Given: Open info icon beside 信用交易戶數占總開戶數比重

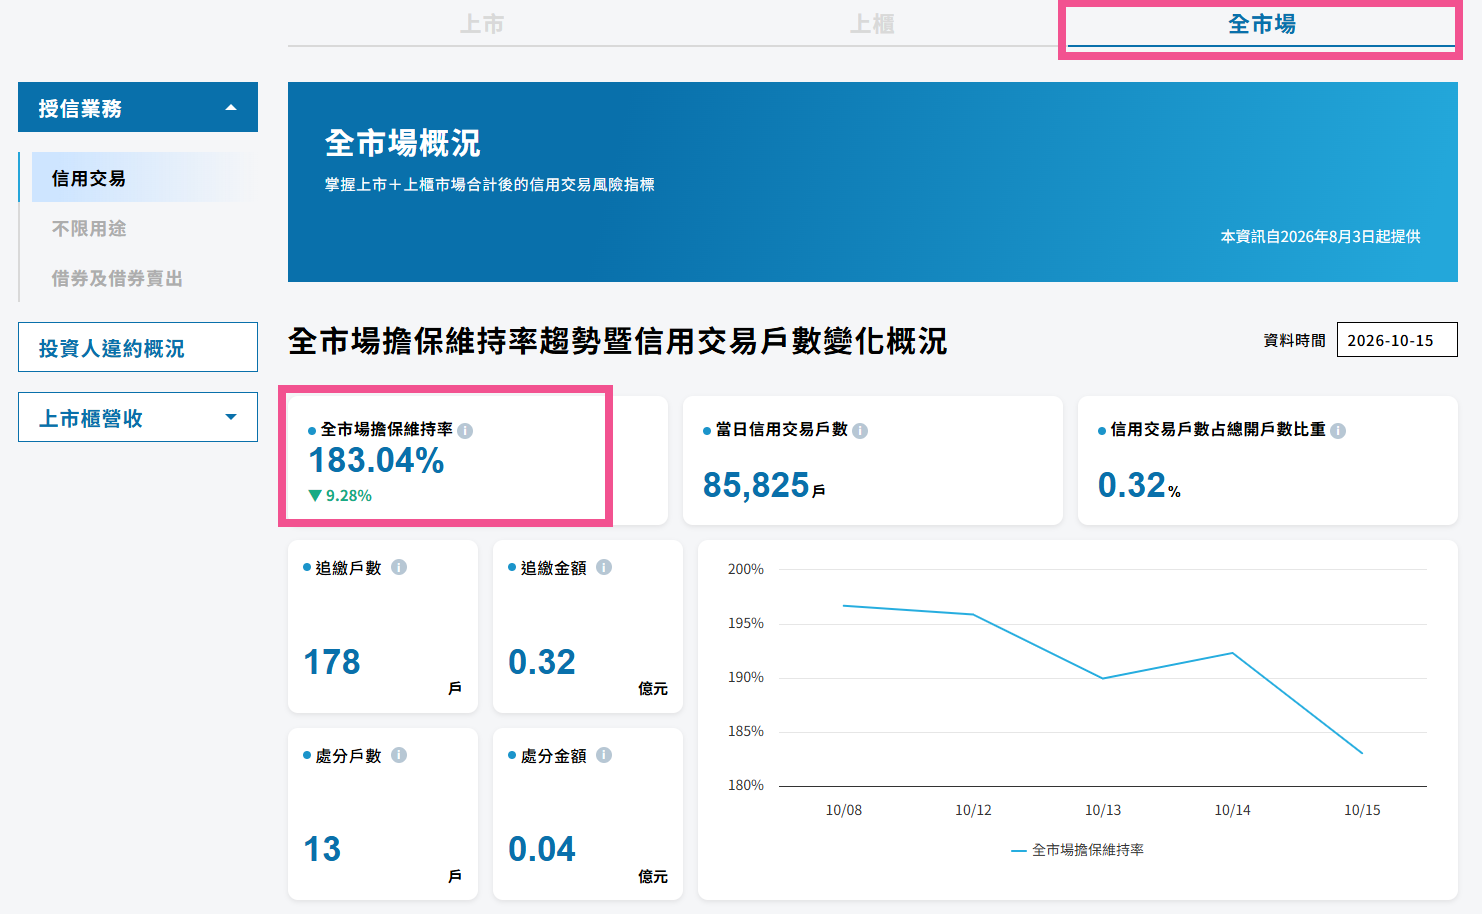Looking at the screenshot, I should (1338, 431).
